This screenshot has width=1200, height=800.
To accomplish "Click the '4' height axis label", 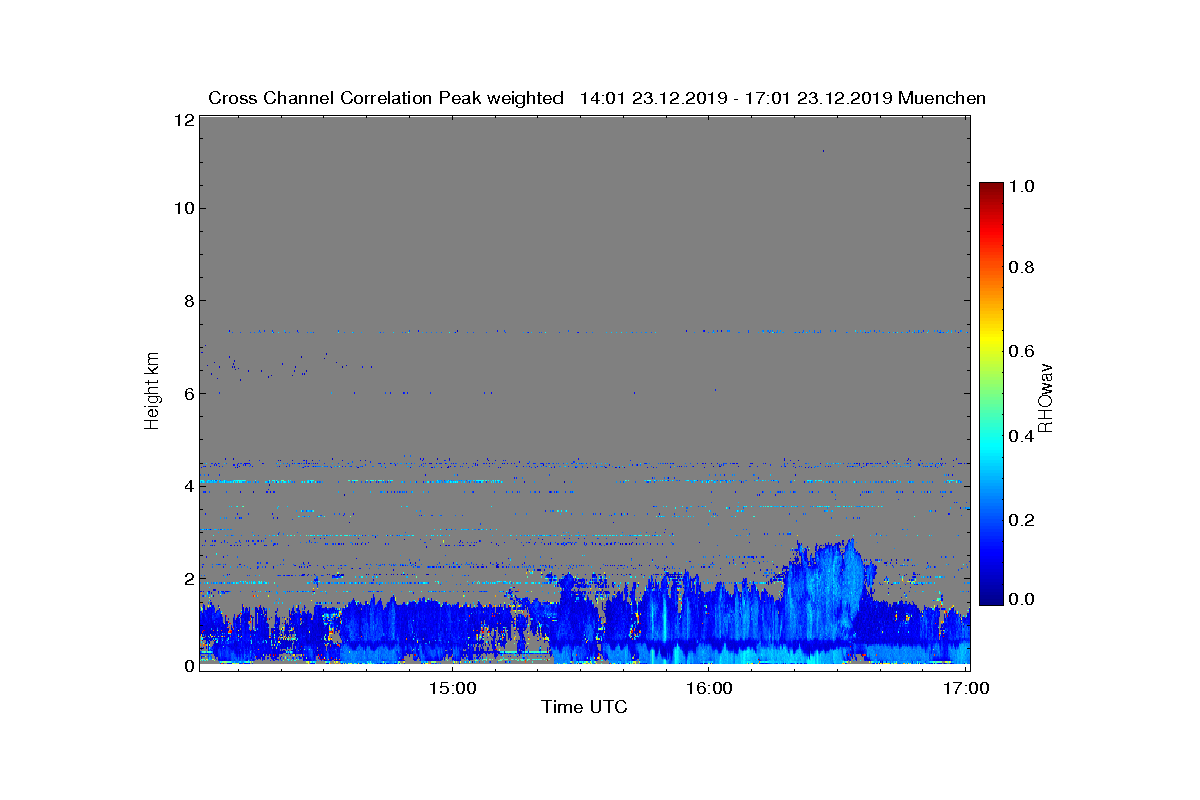I will (x=187, y=486).
